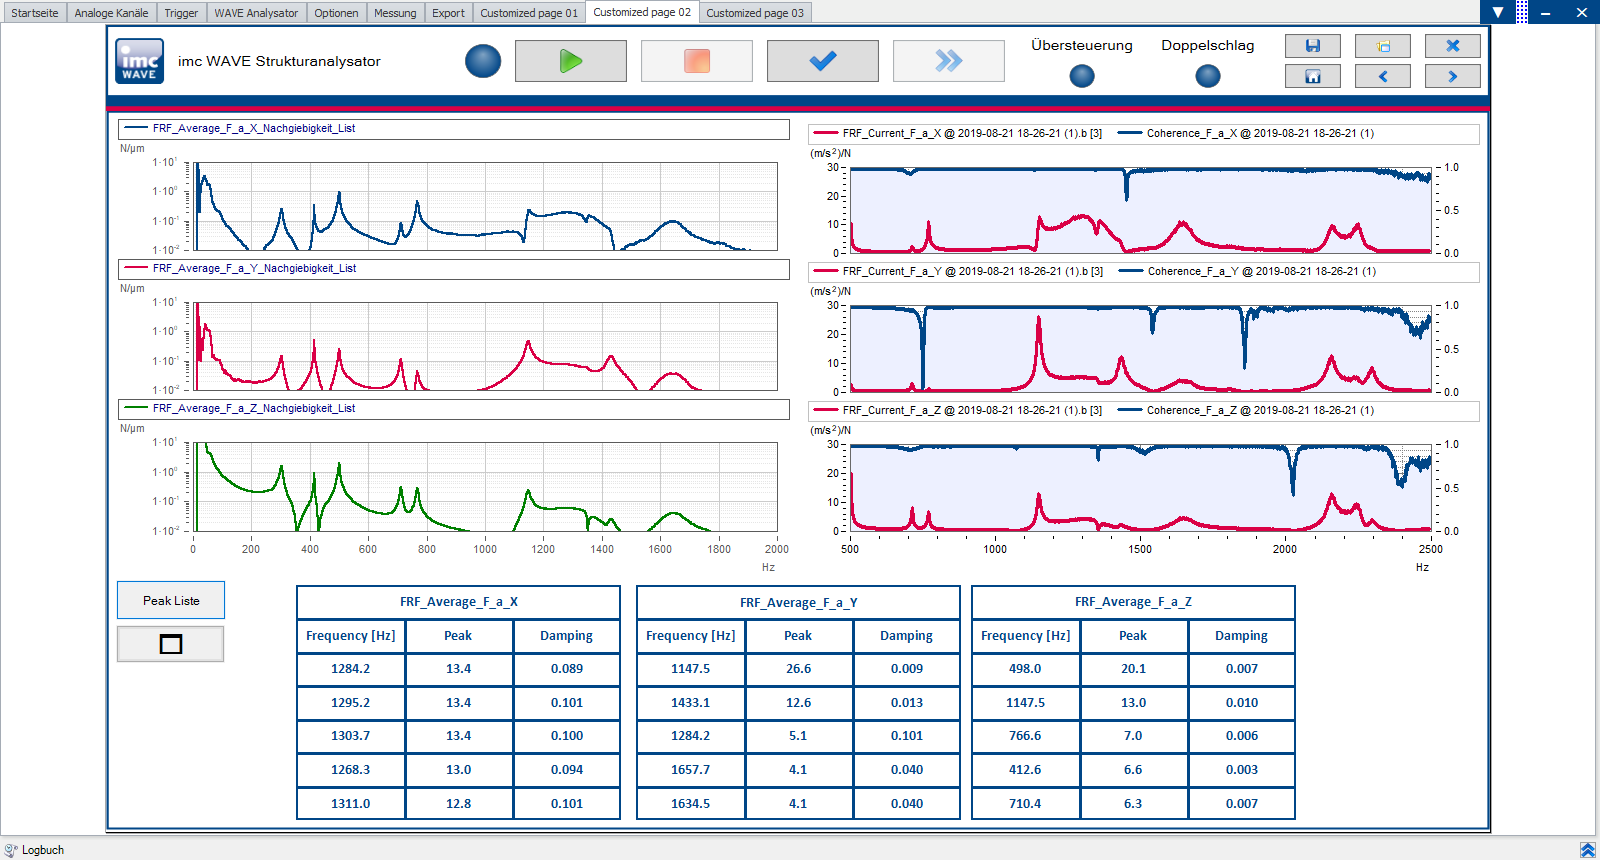Start measurement with green play button
This screenshot has width=1600, height=860.
570,61
